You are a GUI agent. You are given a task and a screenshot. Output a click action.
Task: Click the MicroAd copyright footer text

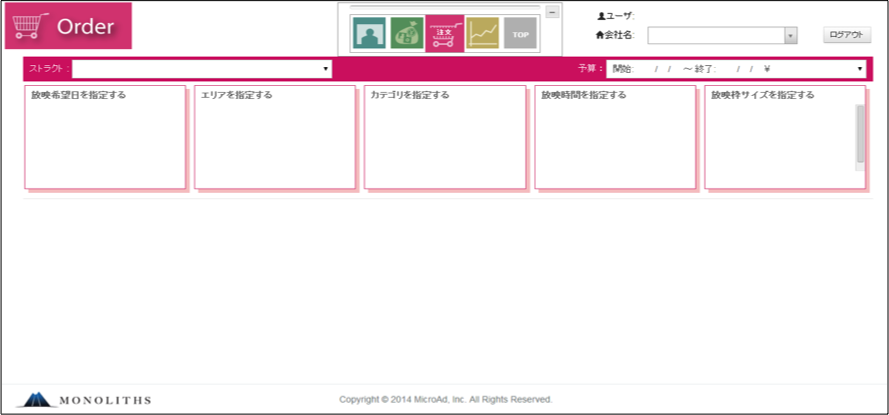click(x=445, y=399)
